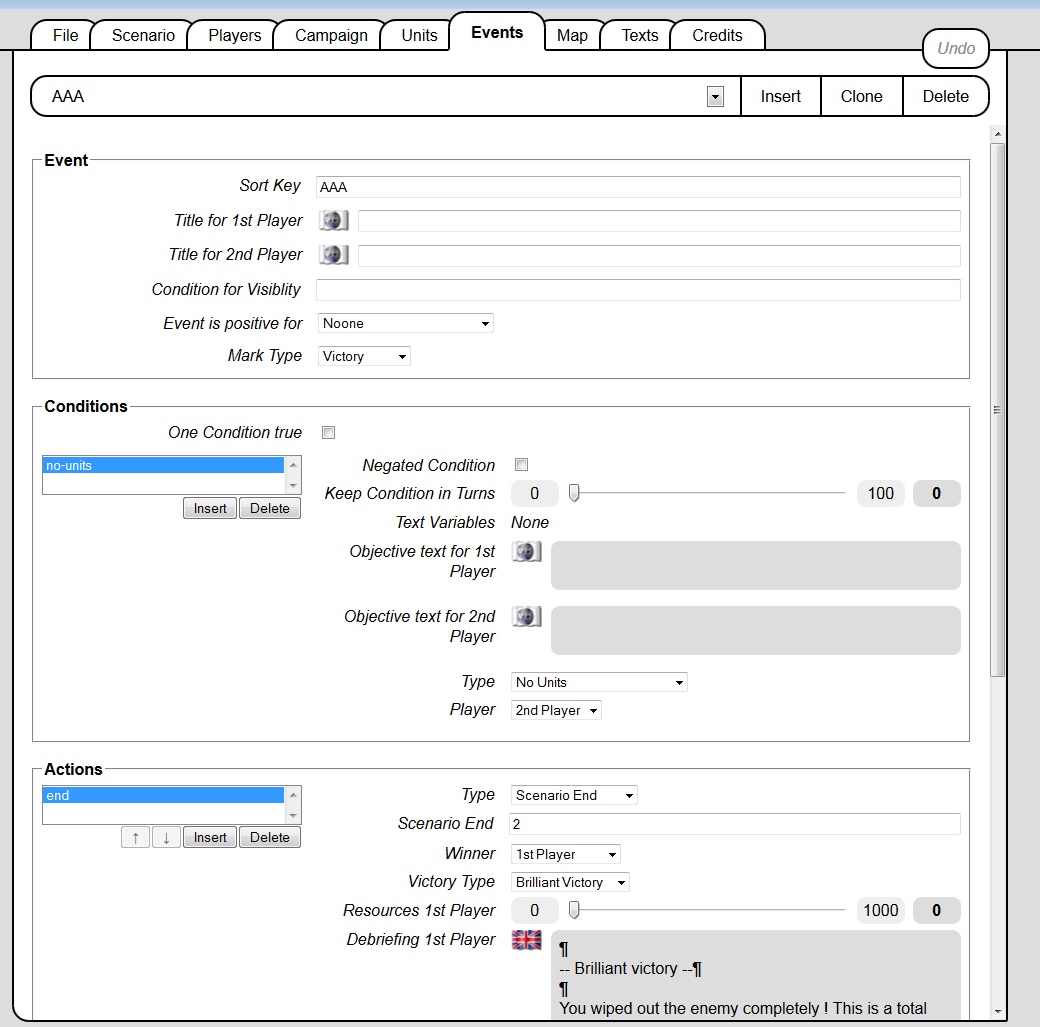Click the Keep Condition in Turns slider handle
Viewport: 1040px width, 1027px height.
pyautogui.click(x=574, y=493)
